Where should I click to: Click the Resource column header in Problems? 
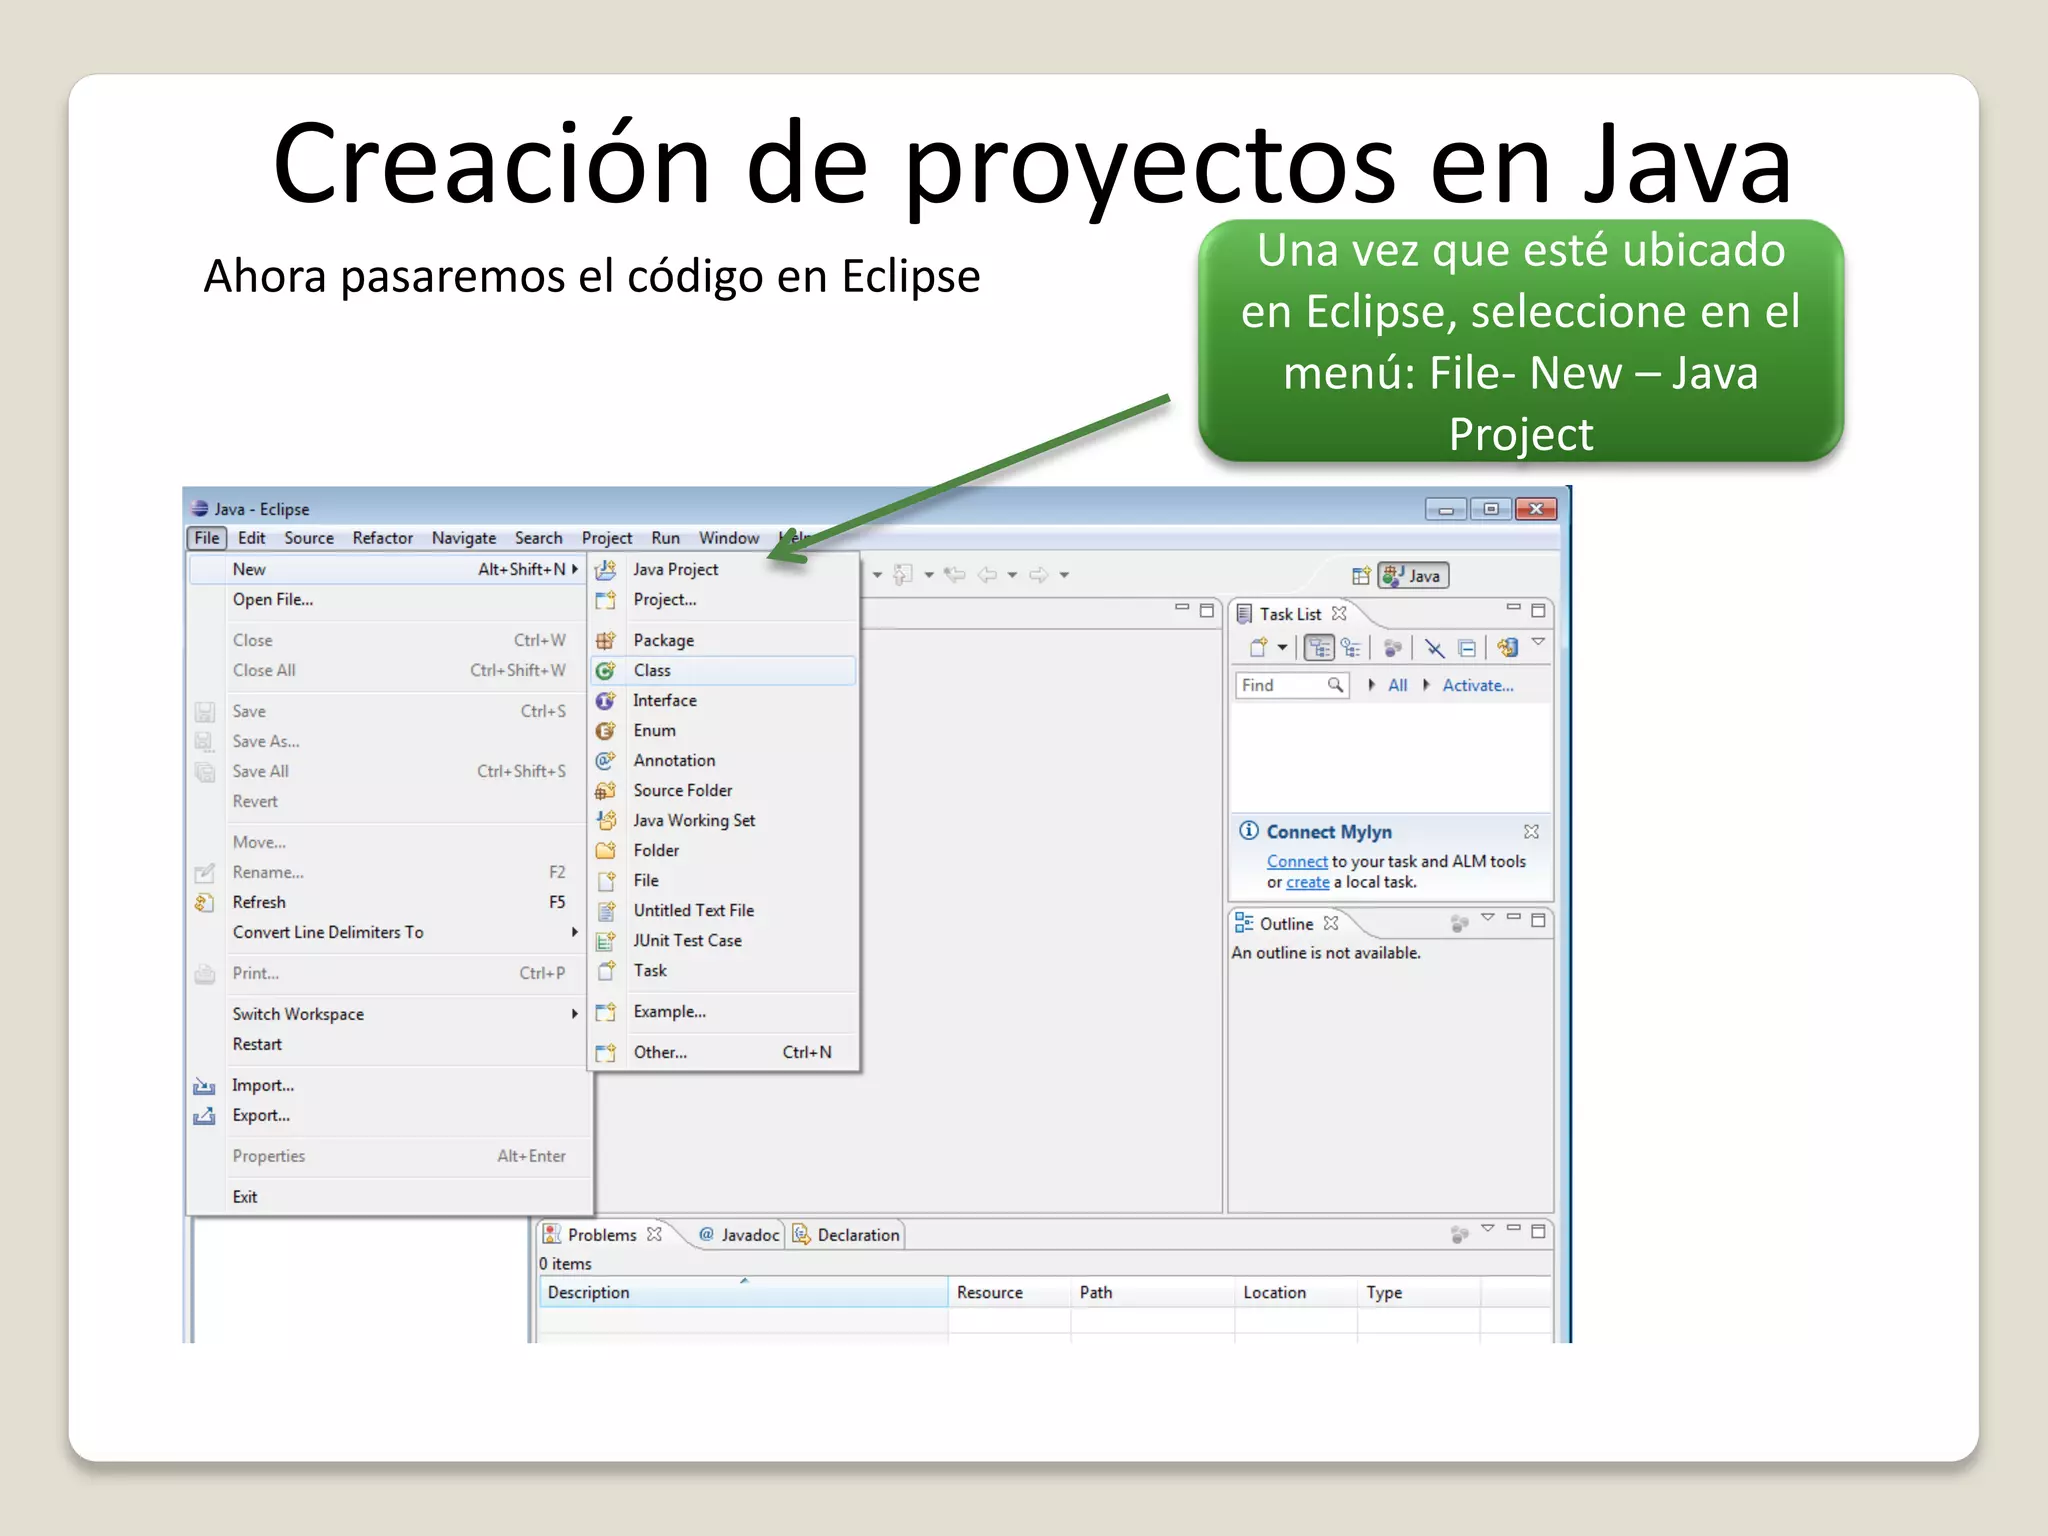(1008, 1292)
